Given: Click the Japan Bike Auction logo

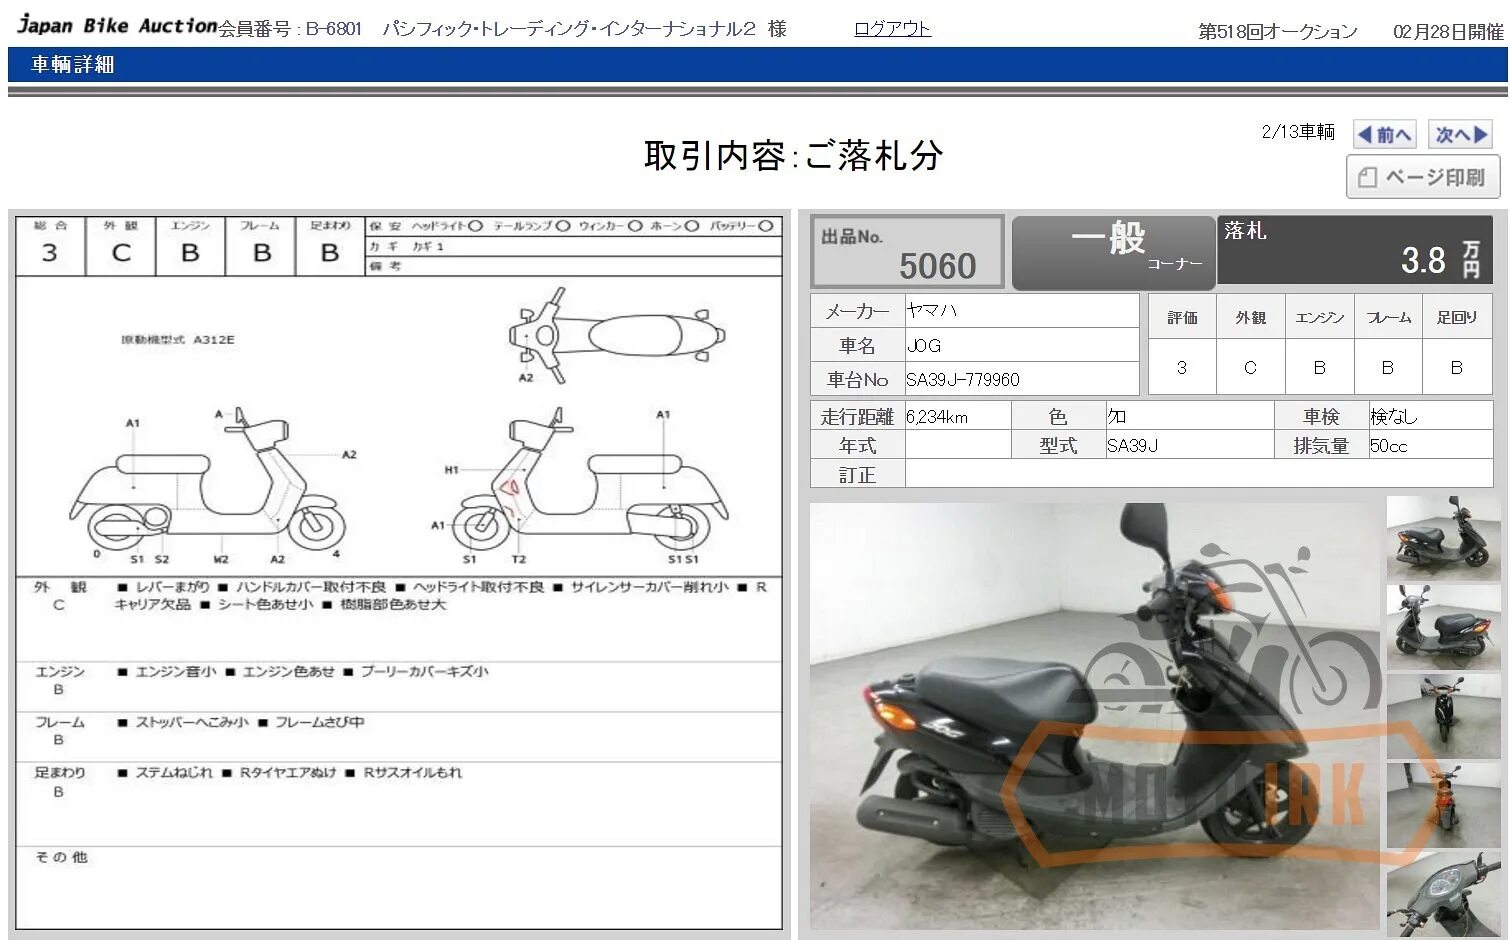Looking at the screenshot, I should 117,25.
